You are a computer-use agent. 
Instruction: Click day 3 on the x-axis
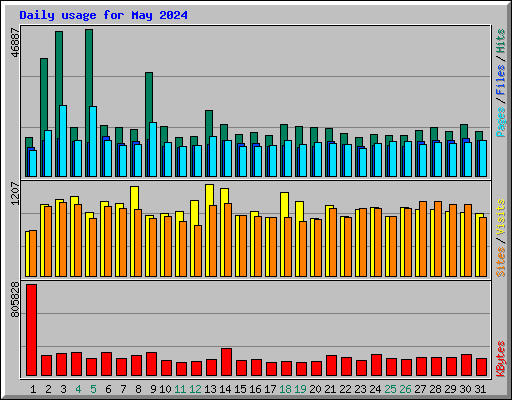point(63,389)
